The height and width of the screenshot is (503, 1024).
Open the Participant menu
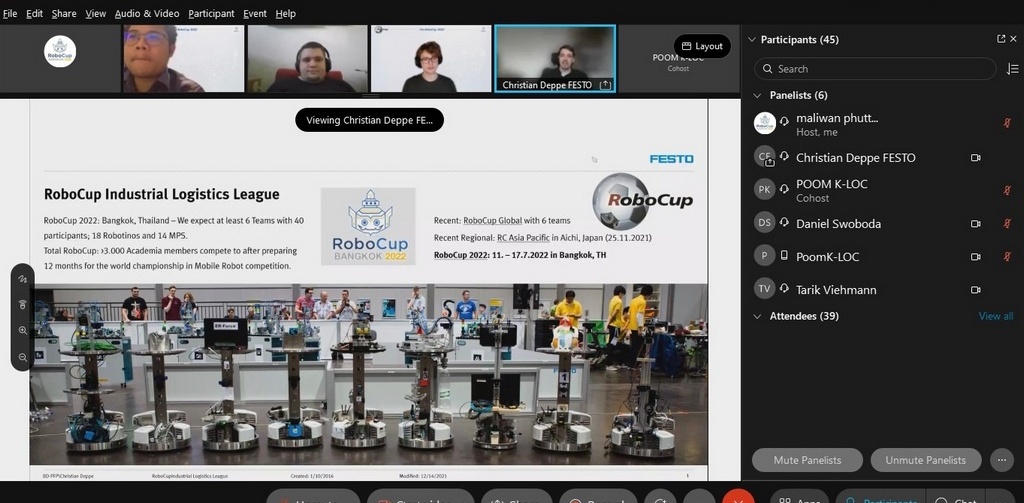click(212, 13)
